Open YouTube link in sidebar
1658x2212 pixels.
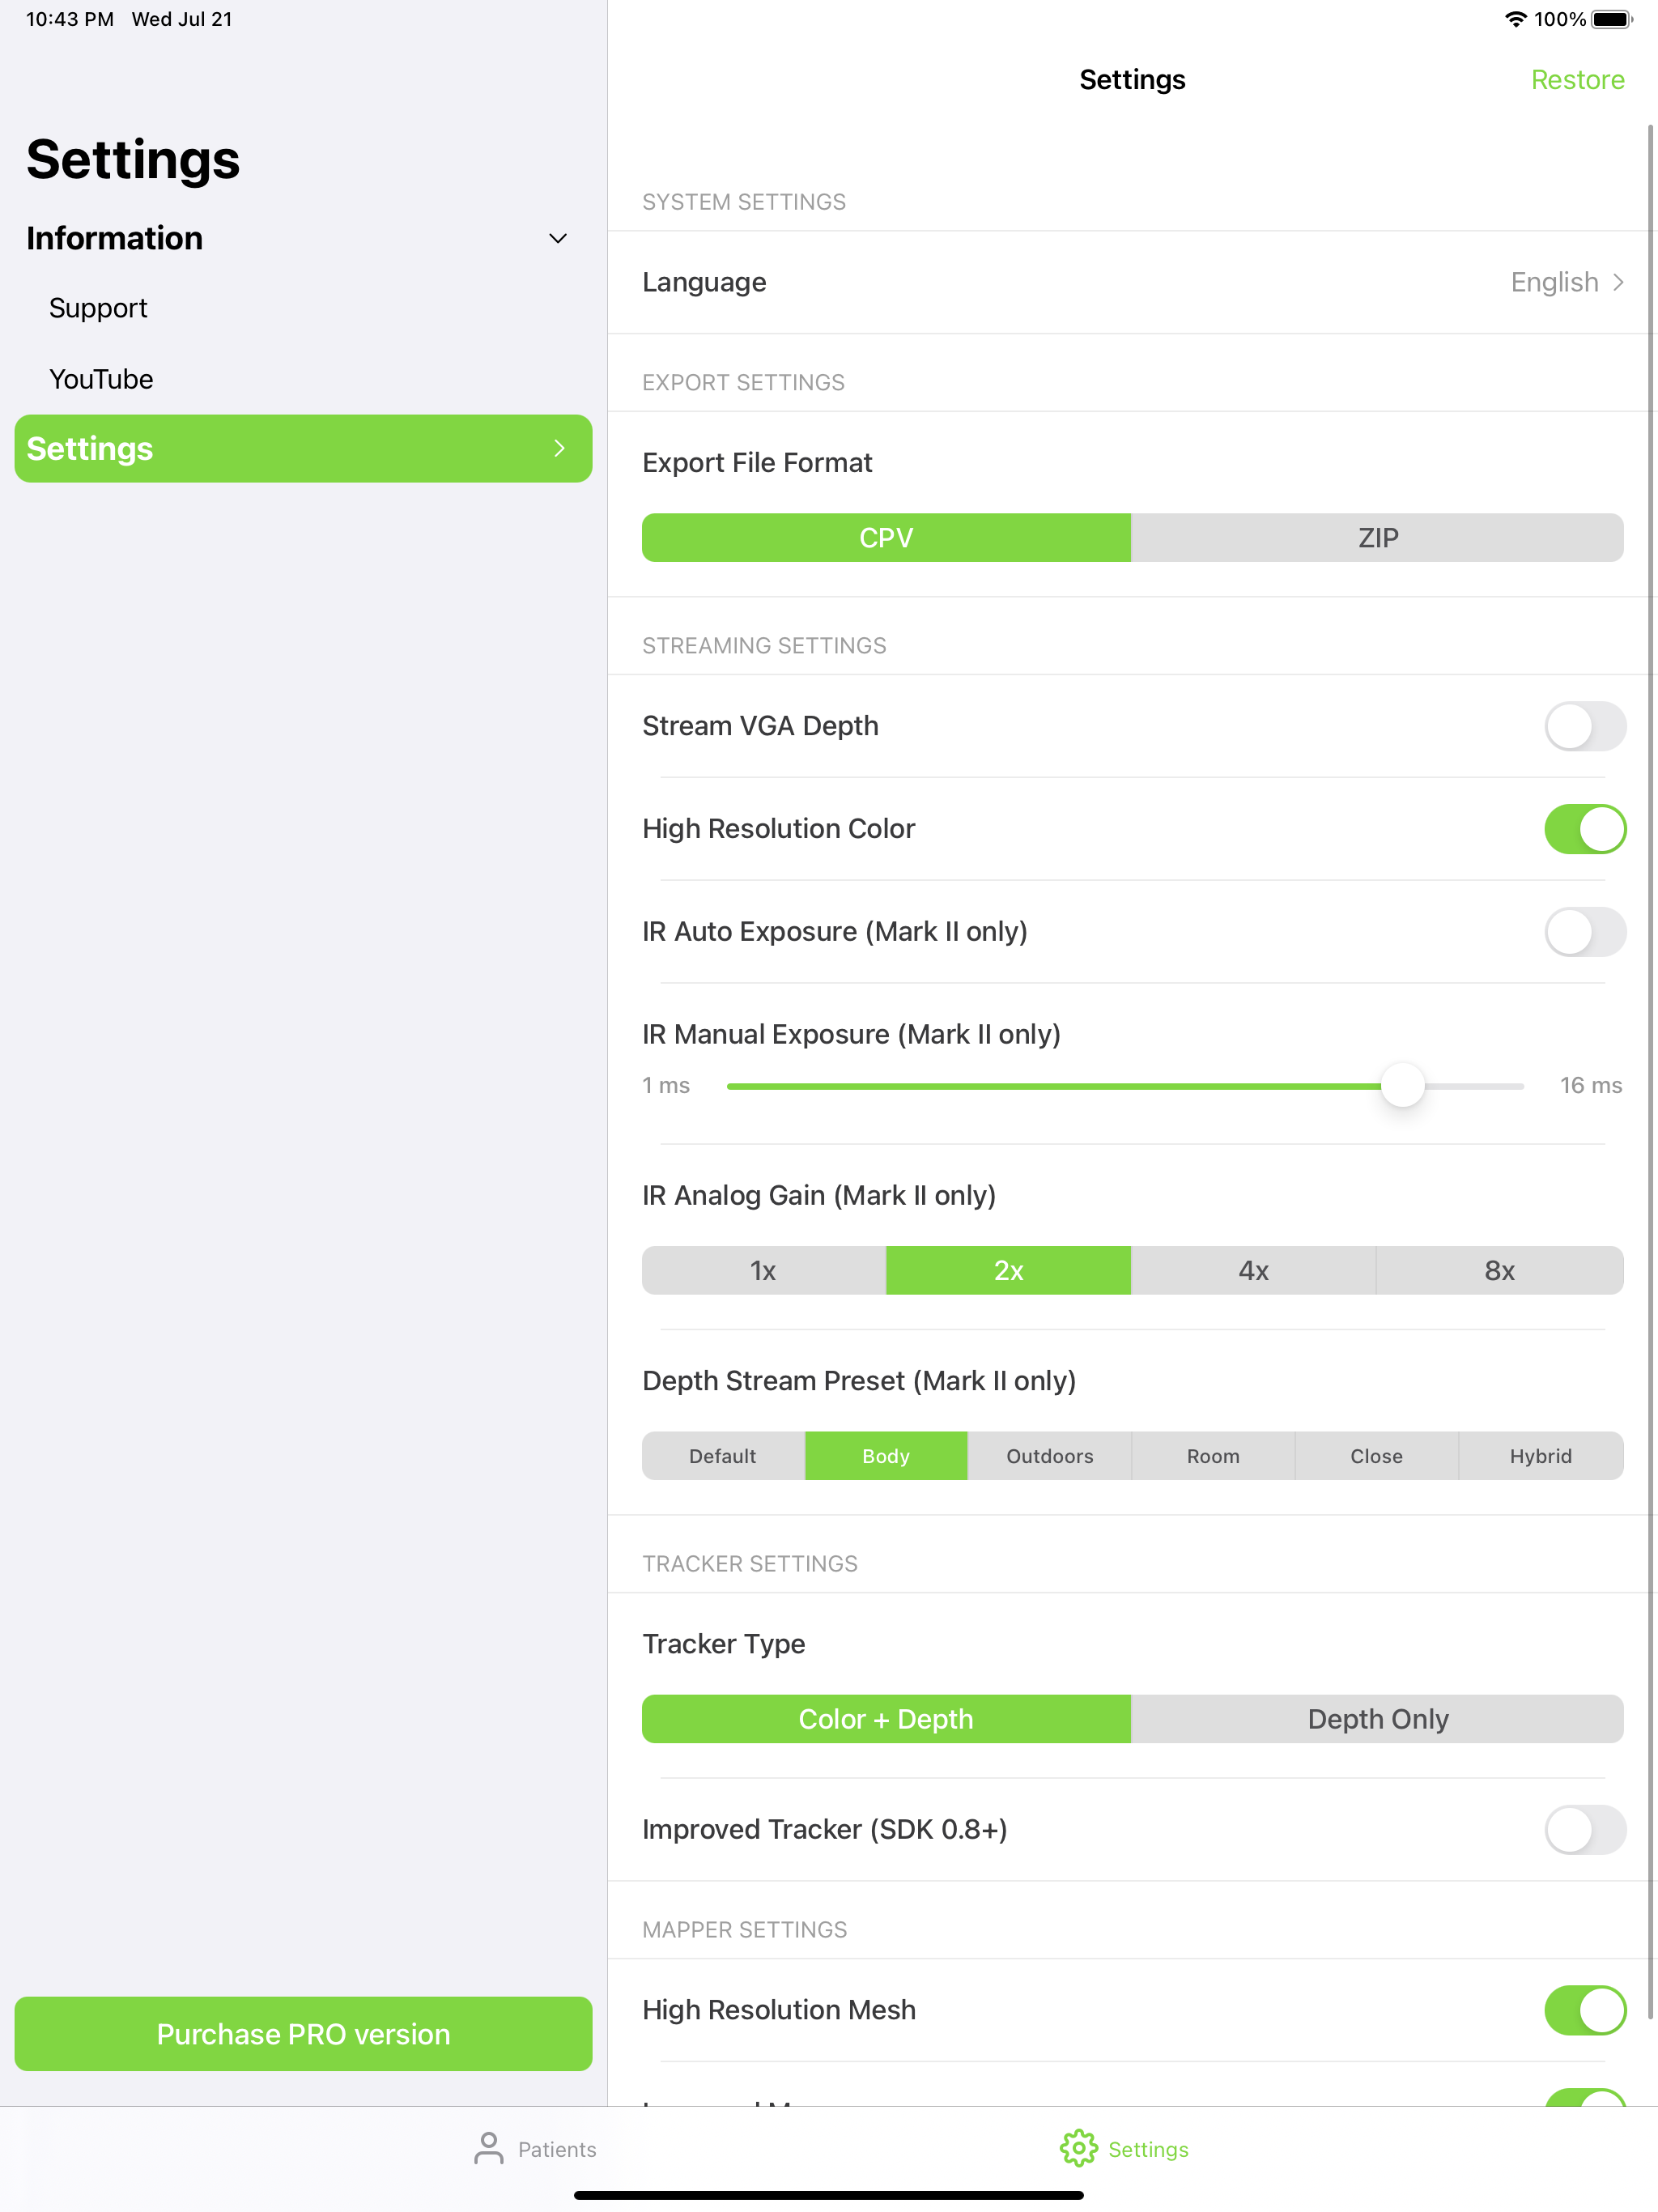[x=101, y=379]
